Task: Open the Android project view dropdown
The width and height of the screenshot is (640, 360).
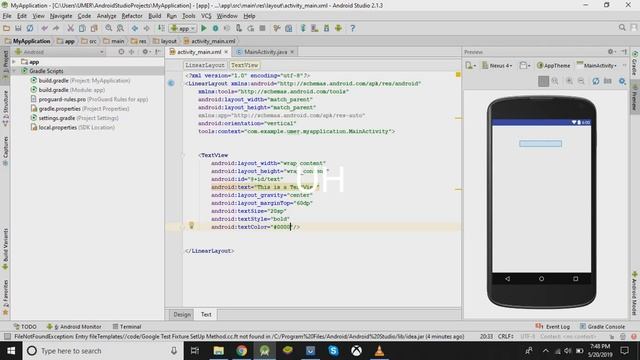Action: click(59, 52)
